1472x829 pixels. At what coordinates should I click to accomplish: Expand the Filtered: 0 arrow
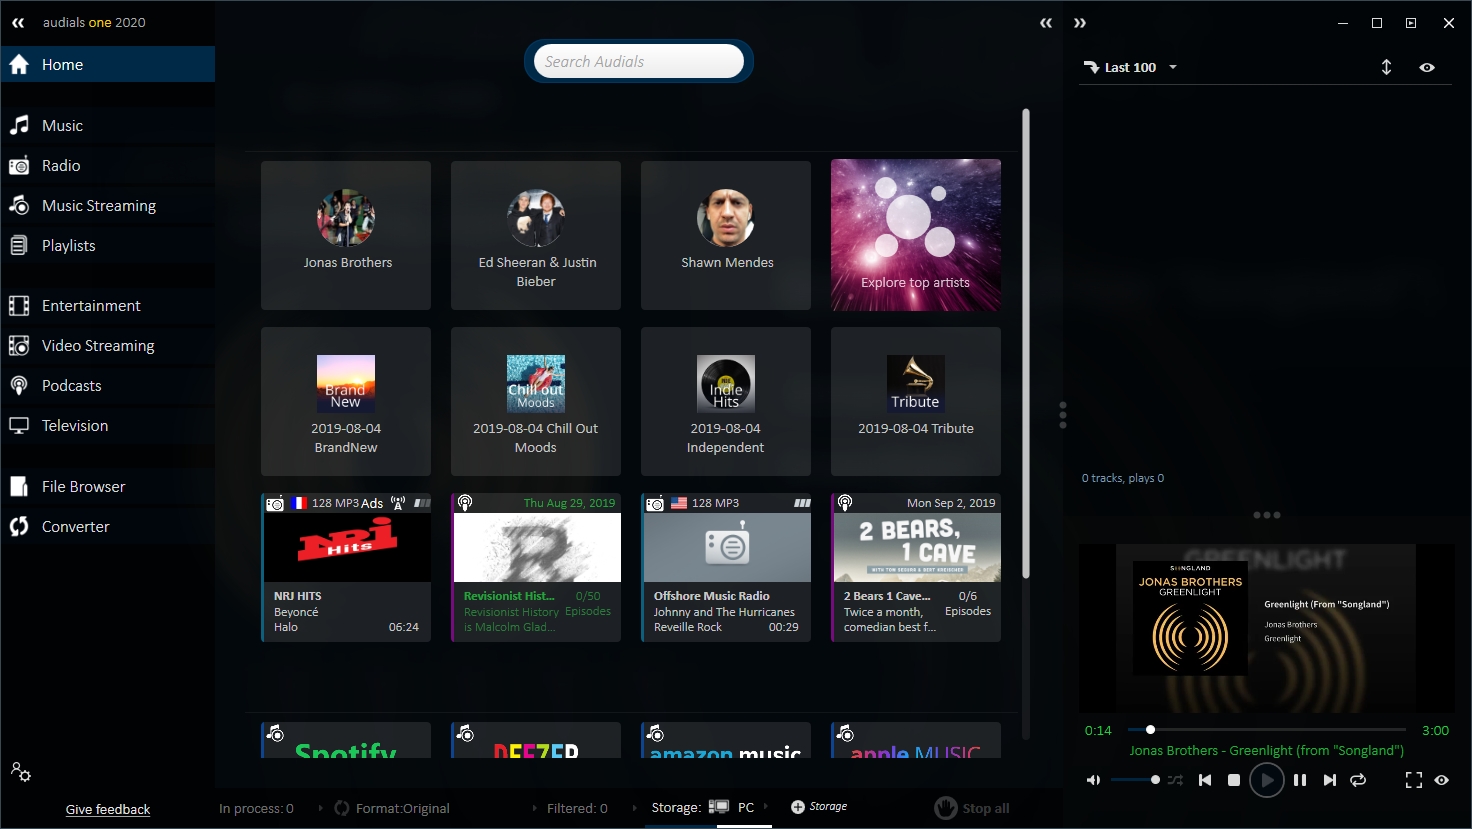coord(634,808)
